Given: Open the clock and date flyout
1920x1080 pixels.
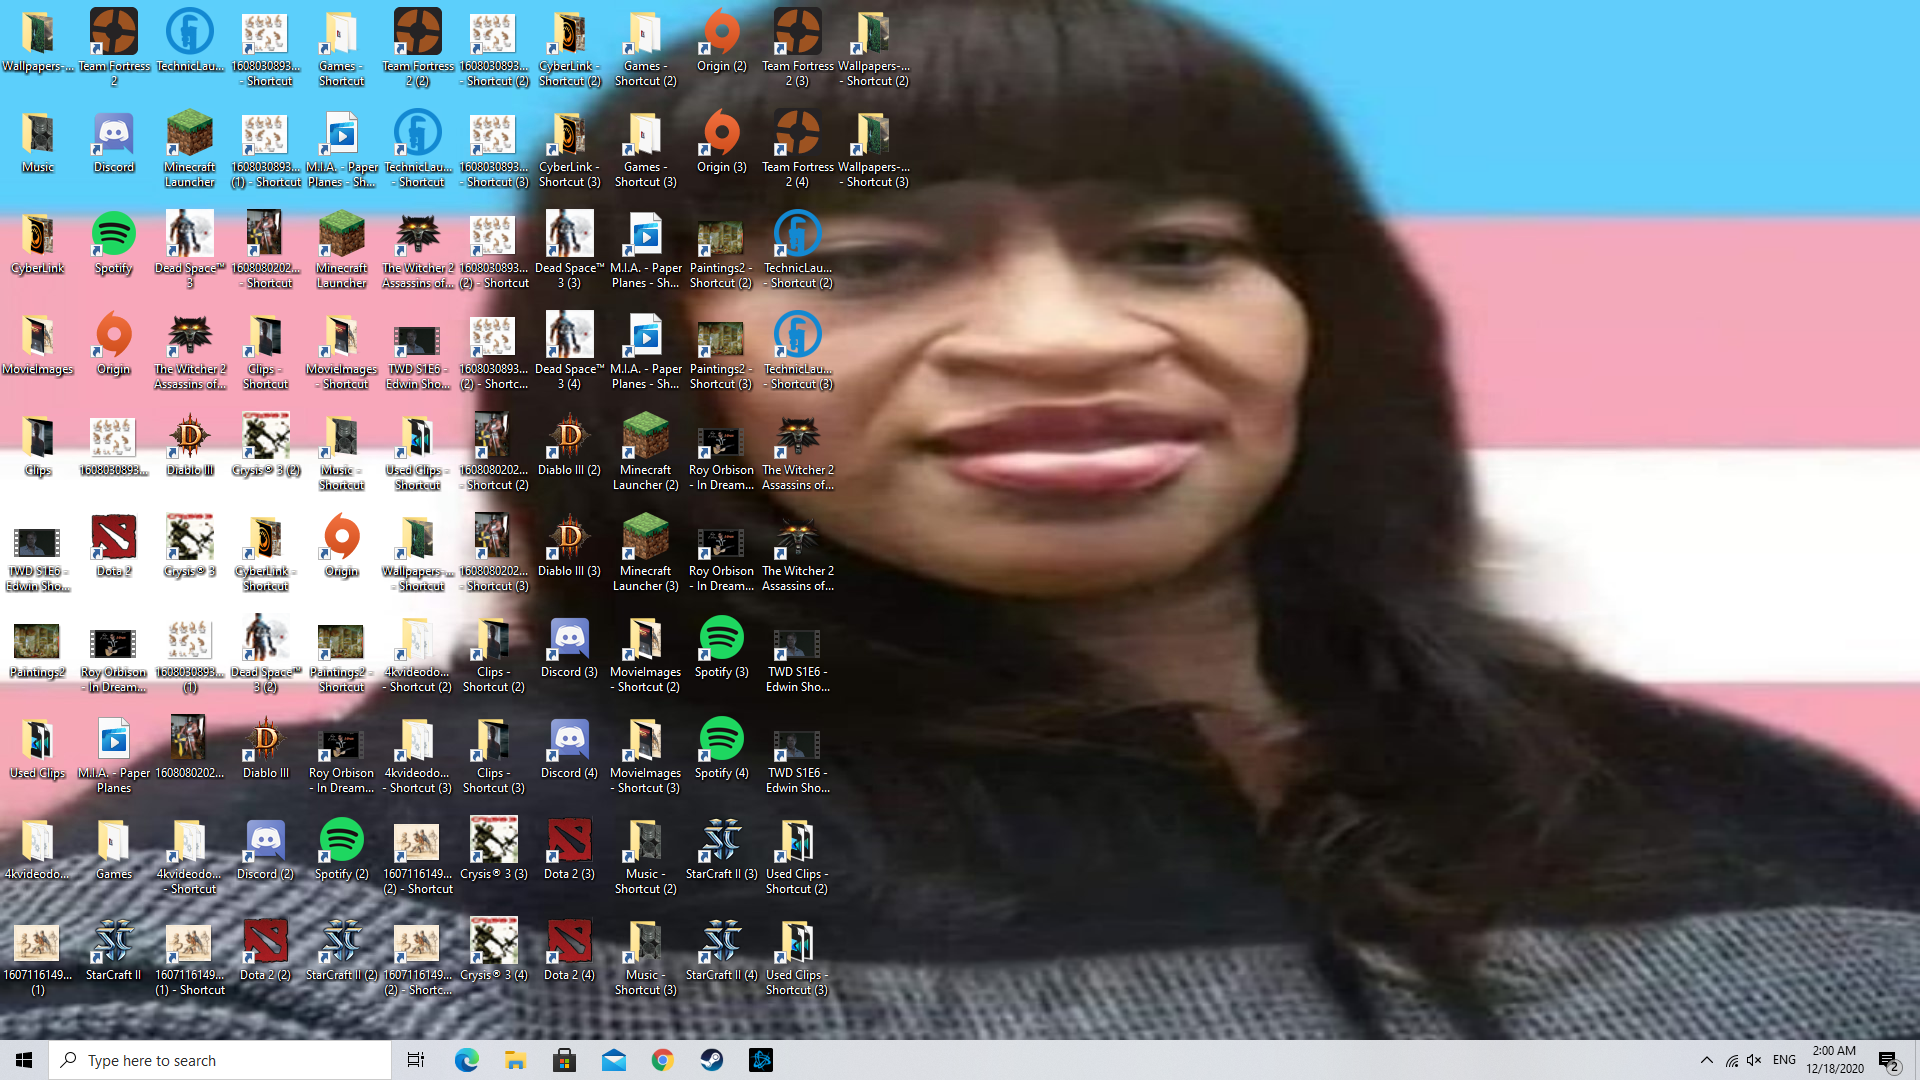Looking at the screenshot, I should pyautogui.click(x=1834, y=1060).
